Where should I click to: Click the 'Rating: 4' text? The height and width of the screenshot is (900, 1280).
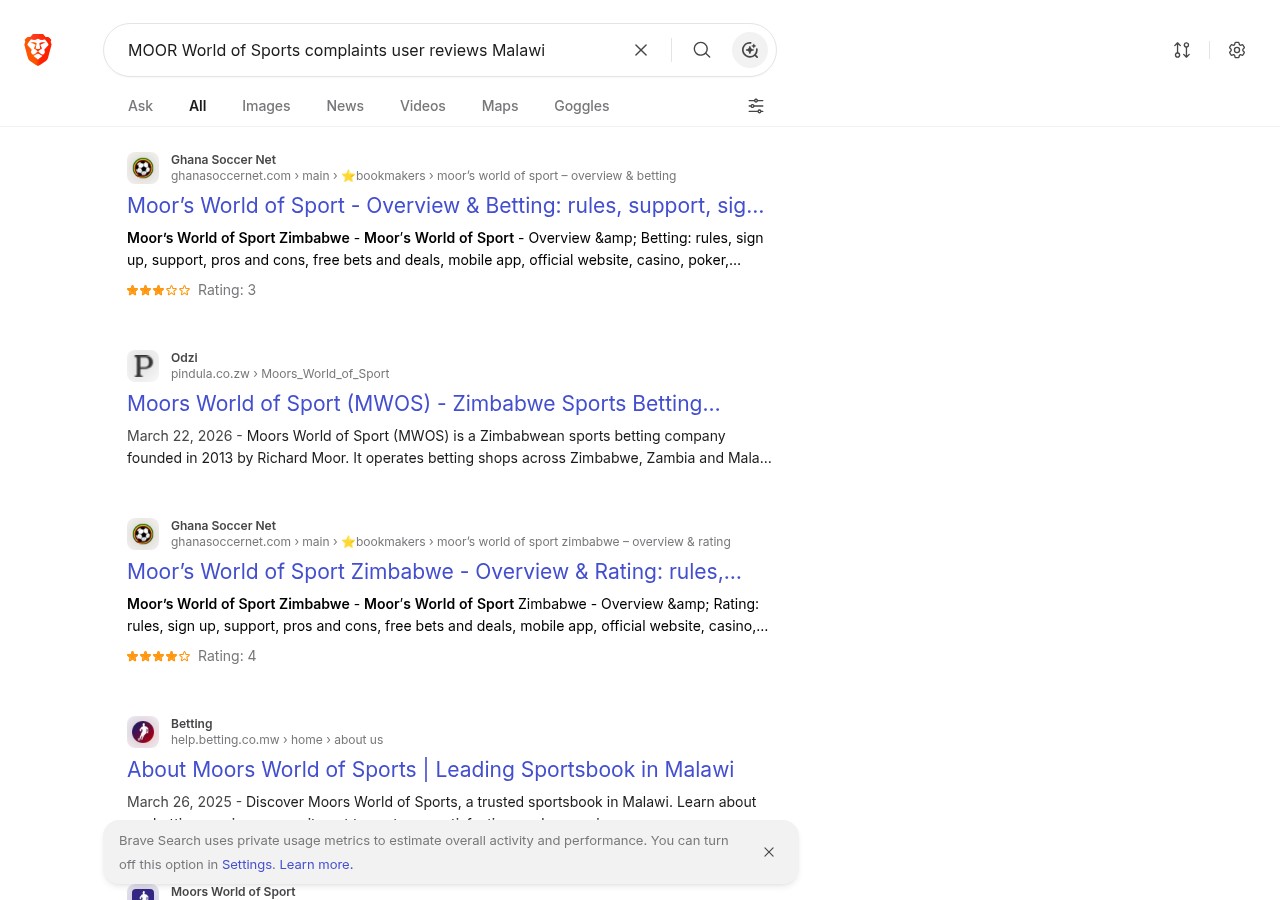(227, 656)
